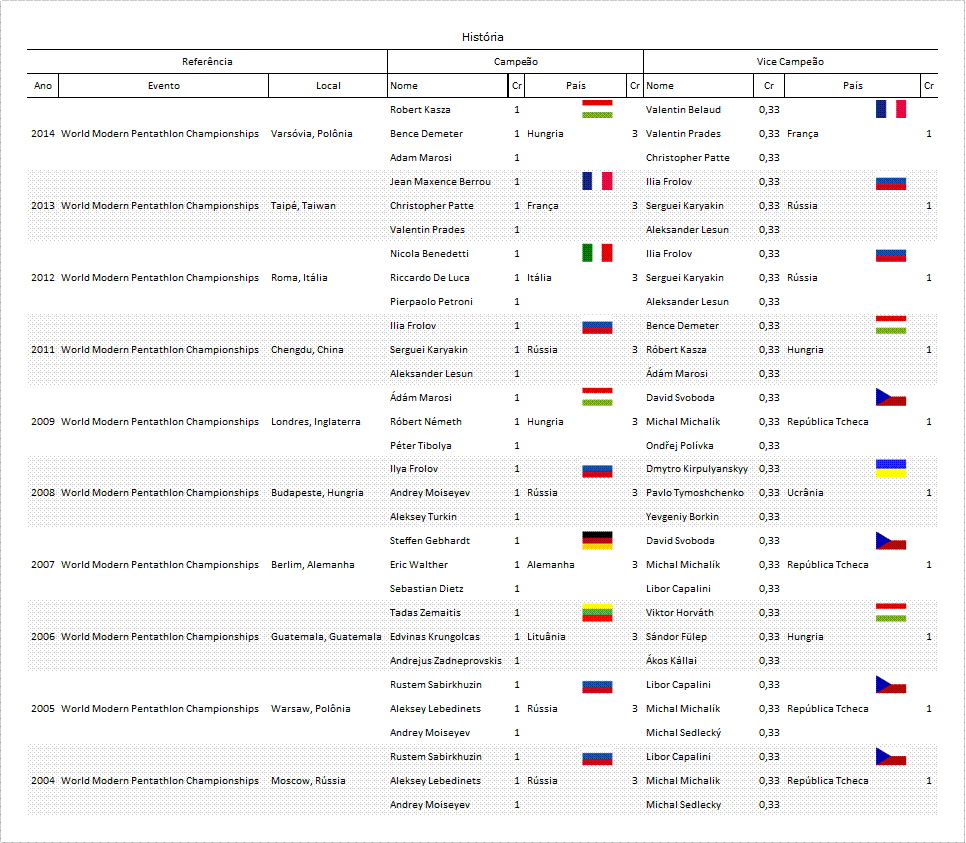This screenshot has width=966, height=843.
Task: Click the name "Edvinas Krungolcas"
Action: click(435, 637)
